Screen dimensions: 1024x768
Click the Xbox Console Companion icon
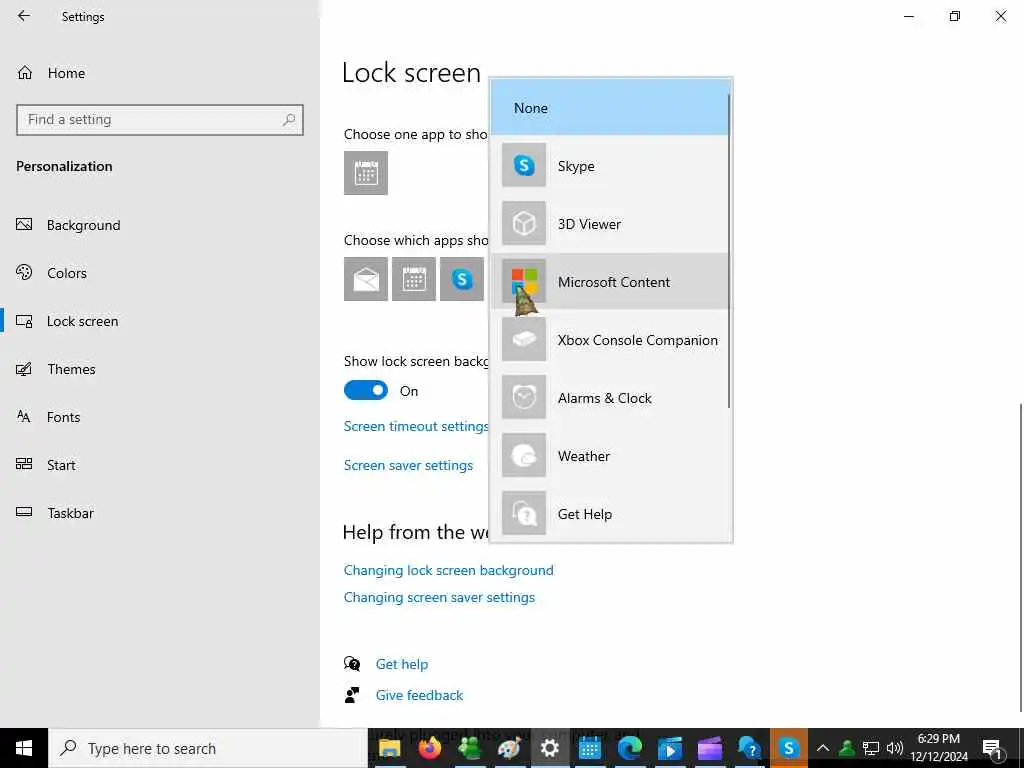(x=524, y=340)
